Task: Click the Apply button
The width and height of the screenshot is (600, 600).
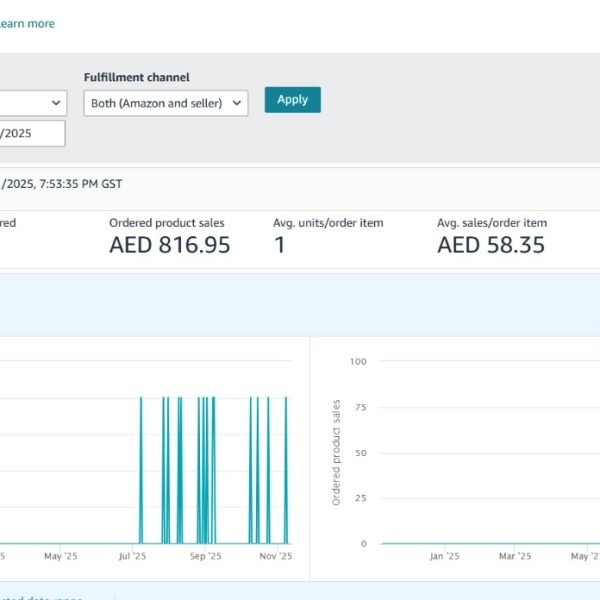Action: (x=292, y=100)
